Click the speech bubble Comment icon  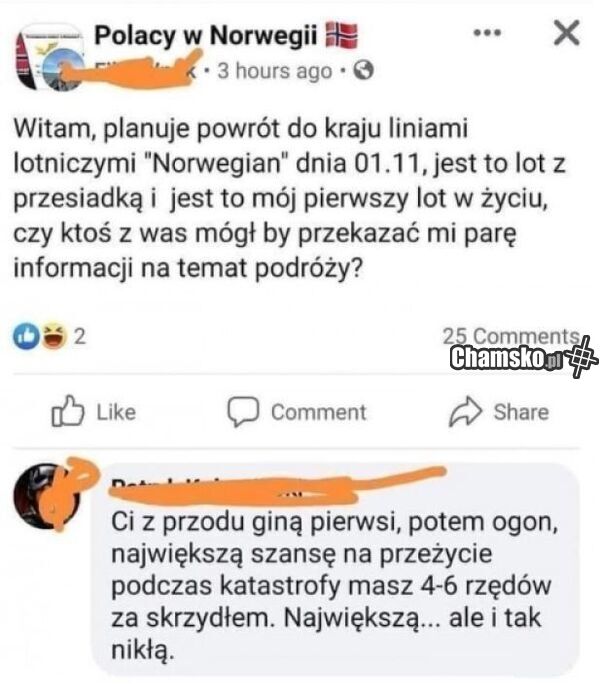click(243, 412)
